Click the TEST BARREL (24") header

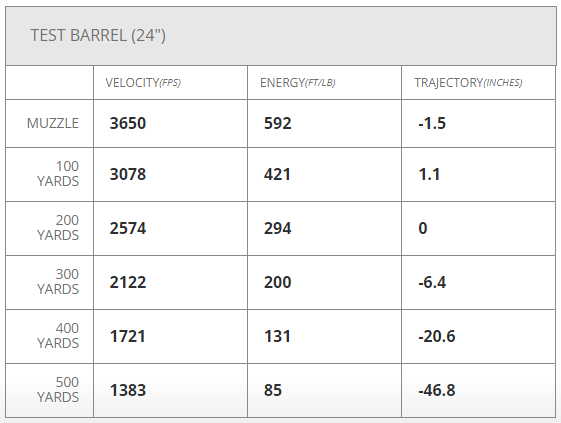click(x=98, y=35)
